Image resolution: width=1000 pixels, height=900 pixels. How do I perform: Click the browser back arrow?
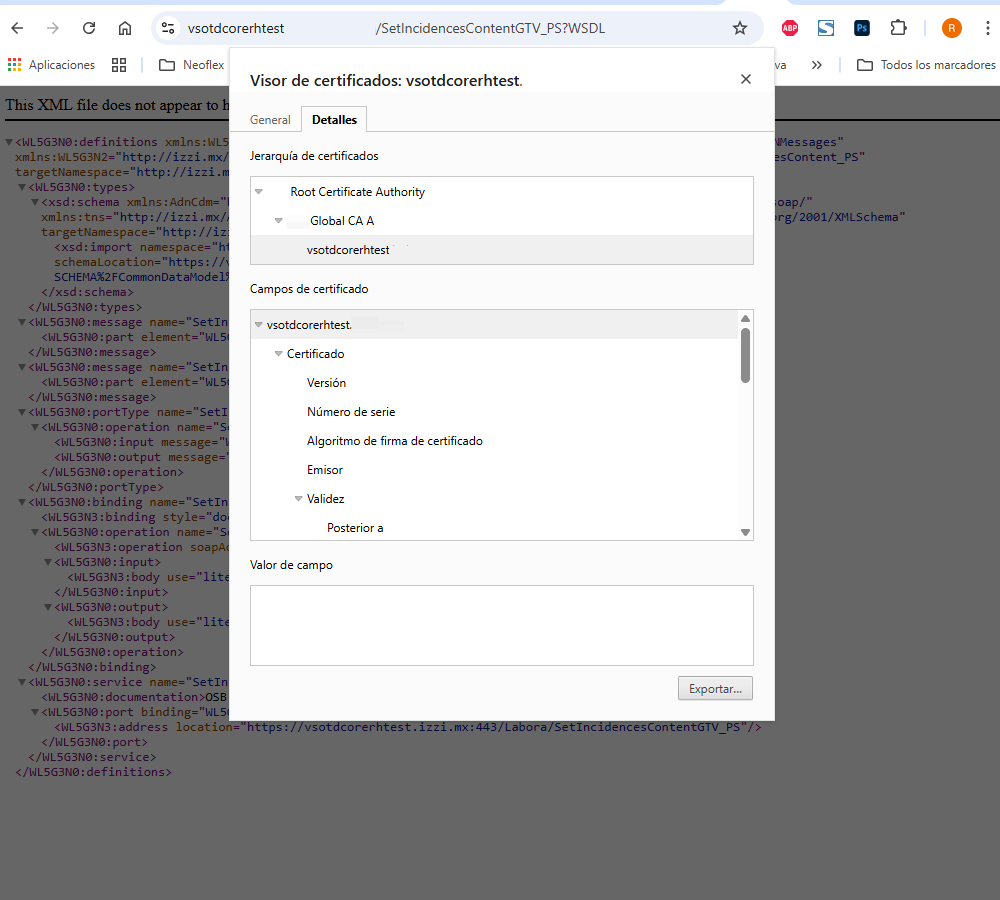(17, 28)
